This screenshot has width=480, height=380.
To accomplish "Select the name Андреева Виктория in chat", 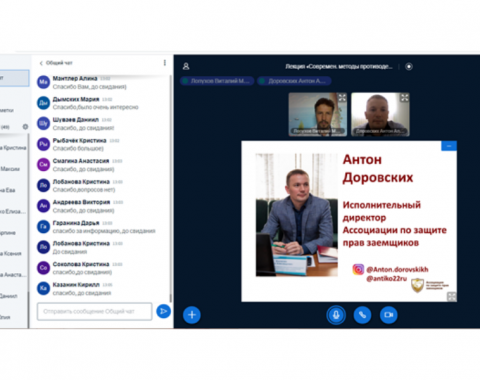I will coord(81,202).
